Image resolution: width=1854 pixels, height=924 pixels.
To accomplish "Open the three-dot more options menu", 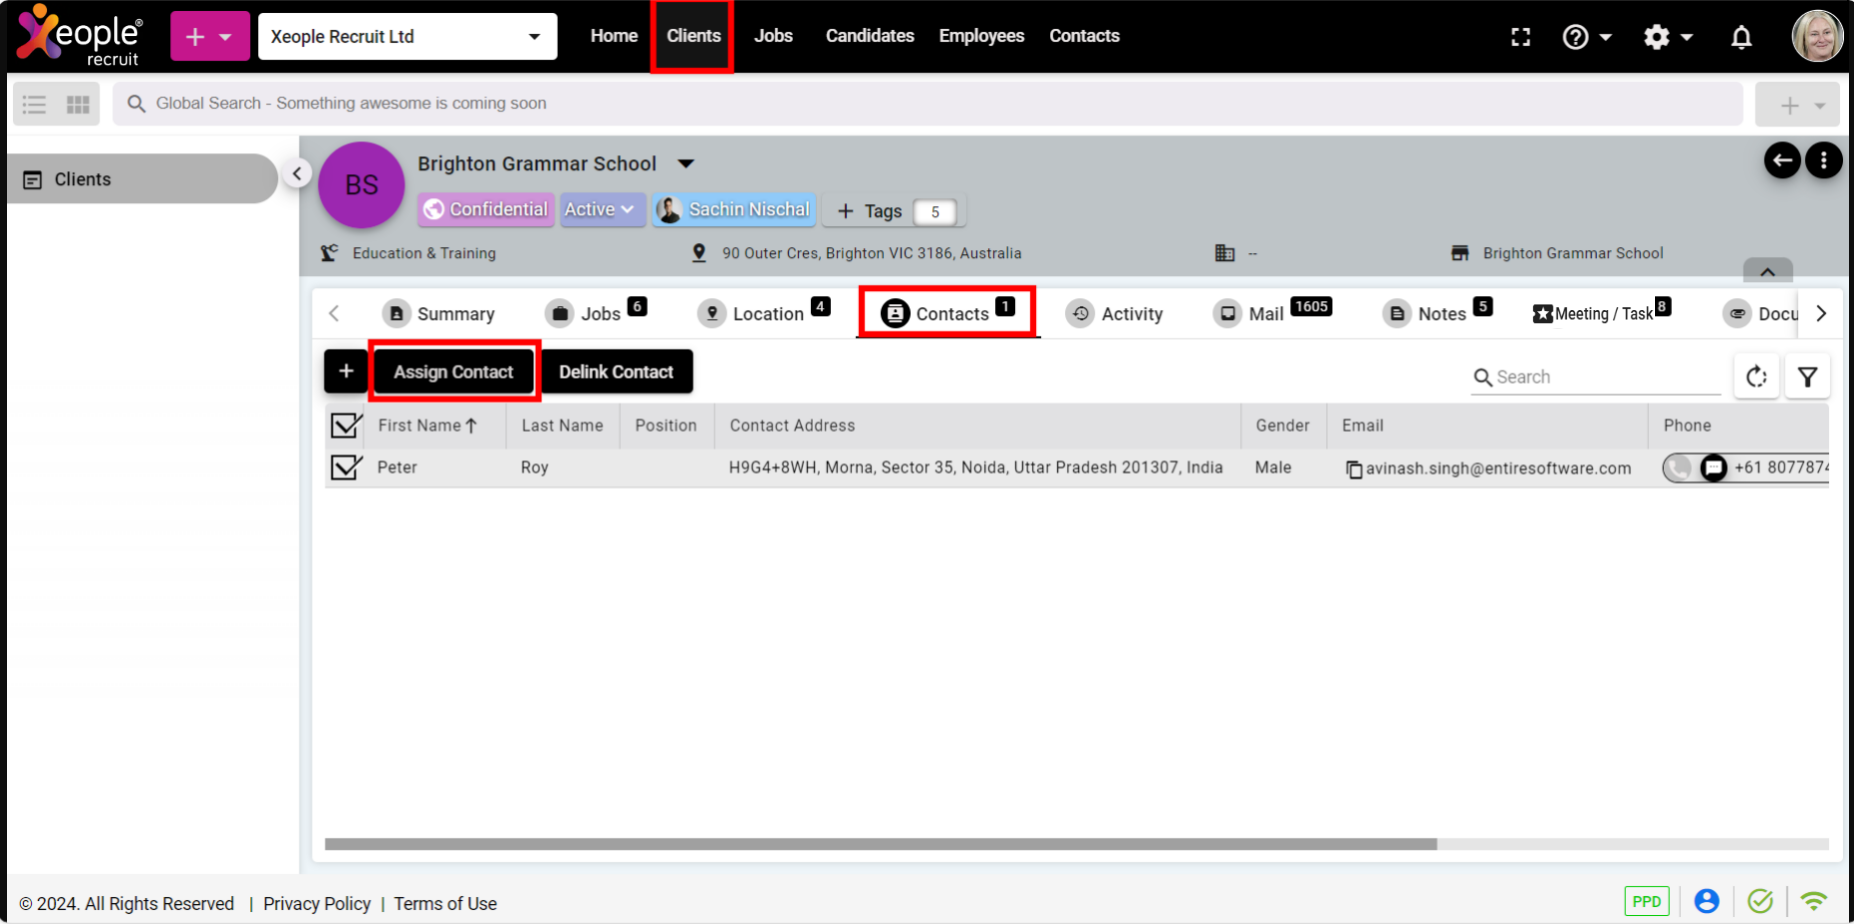I will tap(1824, 160).
